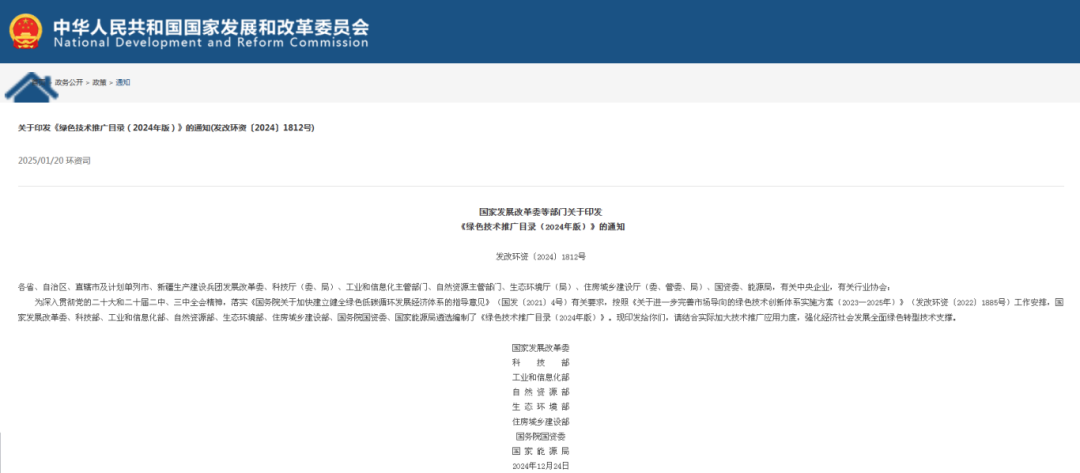Click the signature line 国家能源局
The height and width of the screenshot is (473, 1080).
tap(540, 452)
